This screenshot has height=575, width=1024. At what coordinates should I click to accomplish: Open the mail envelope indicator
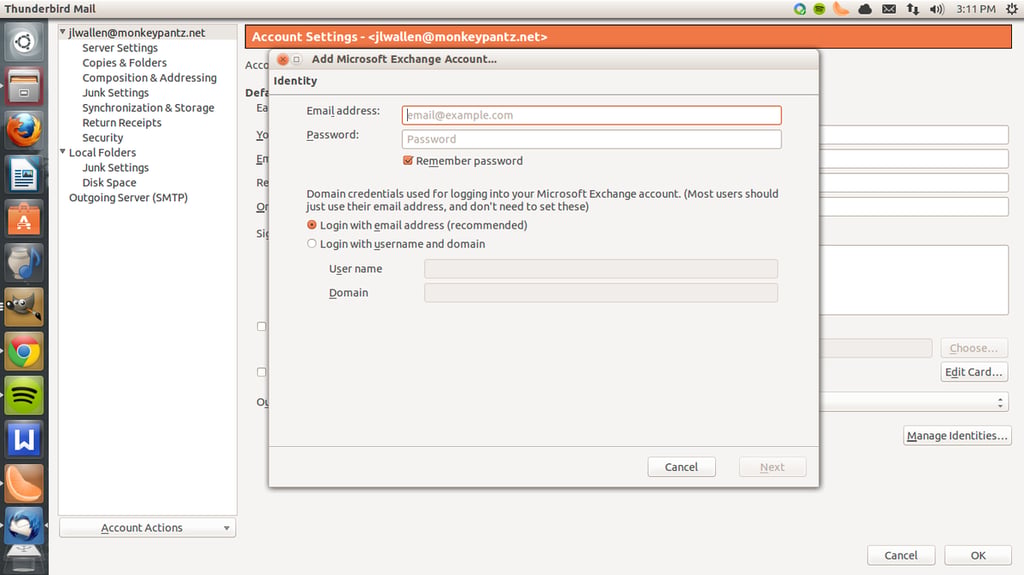889,9
